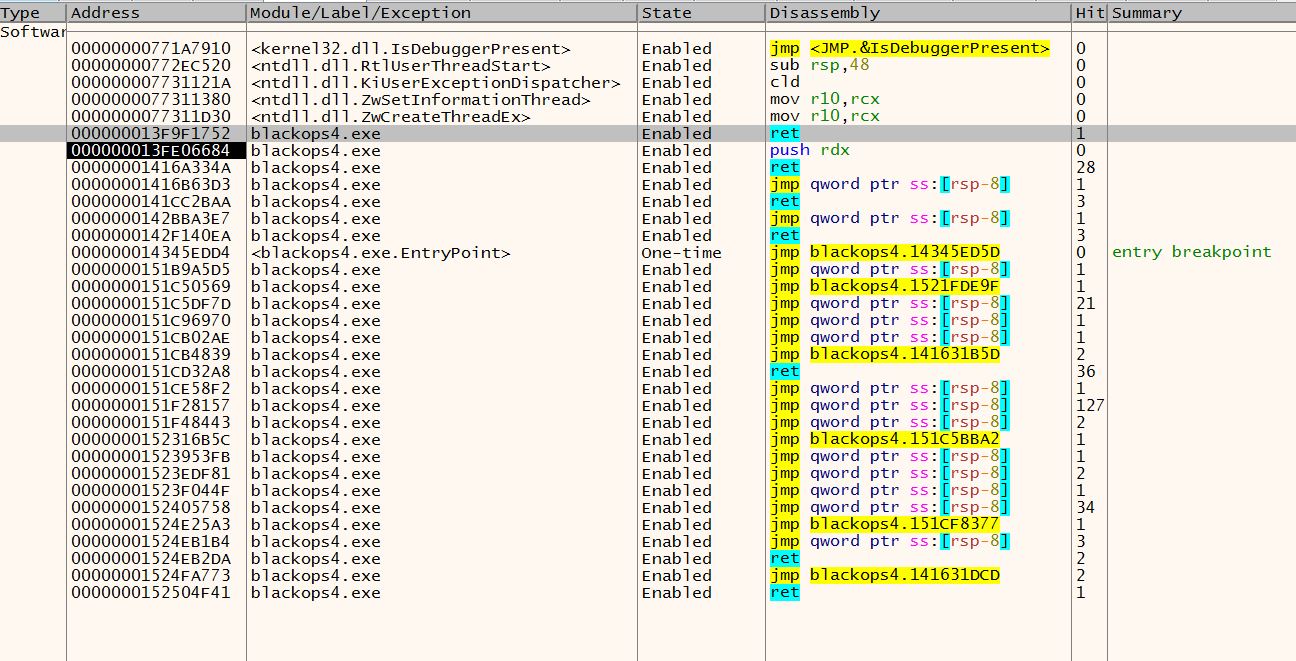The height and width of the screenshot is (661, 1296).
Task: Select address 00000001524EB2DA
Action: pos(151,559)
